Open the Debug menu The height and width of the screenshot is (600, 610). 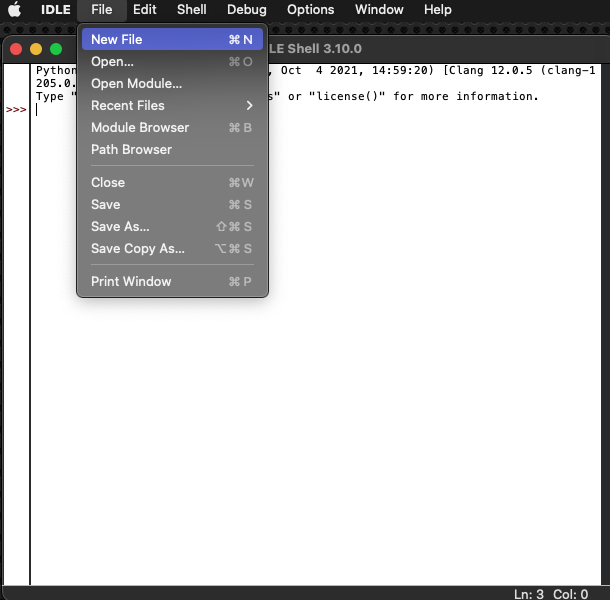246,10
